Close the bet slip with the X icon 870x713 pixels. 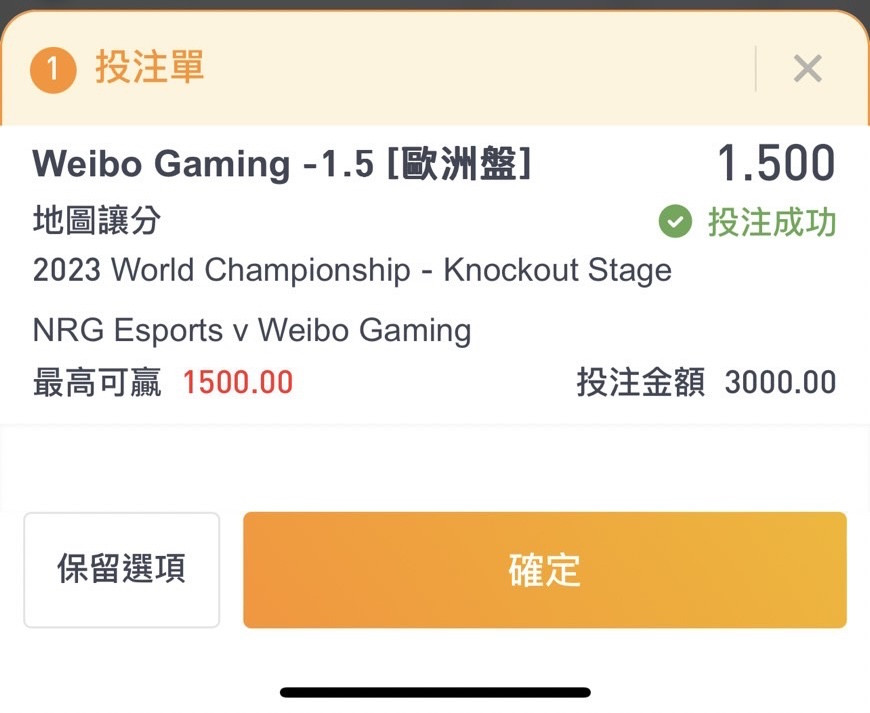pos(807,69)
